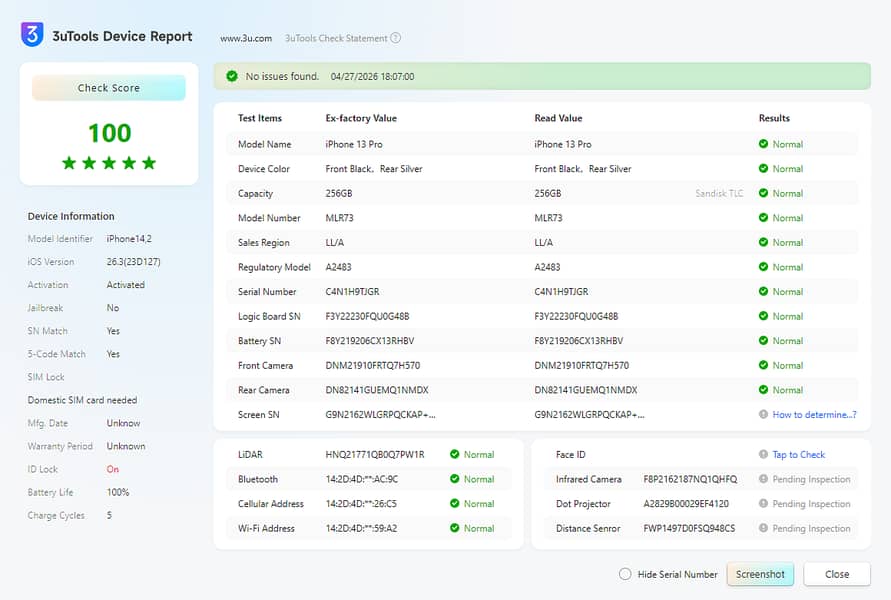Click the model identifier iPhone14,2
Screen dimensions: 891x600
click(129, 239)
